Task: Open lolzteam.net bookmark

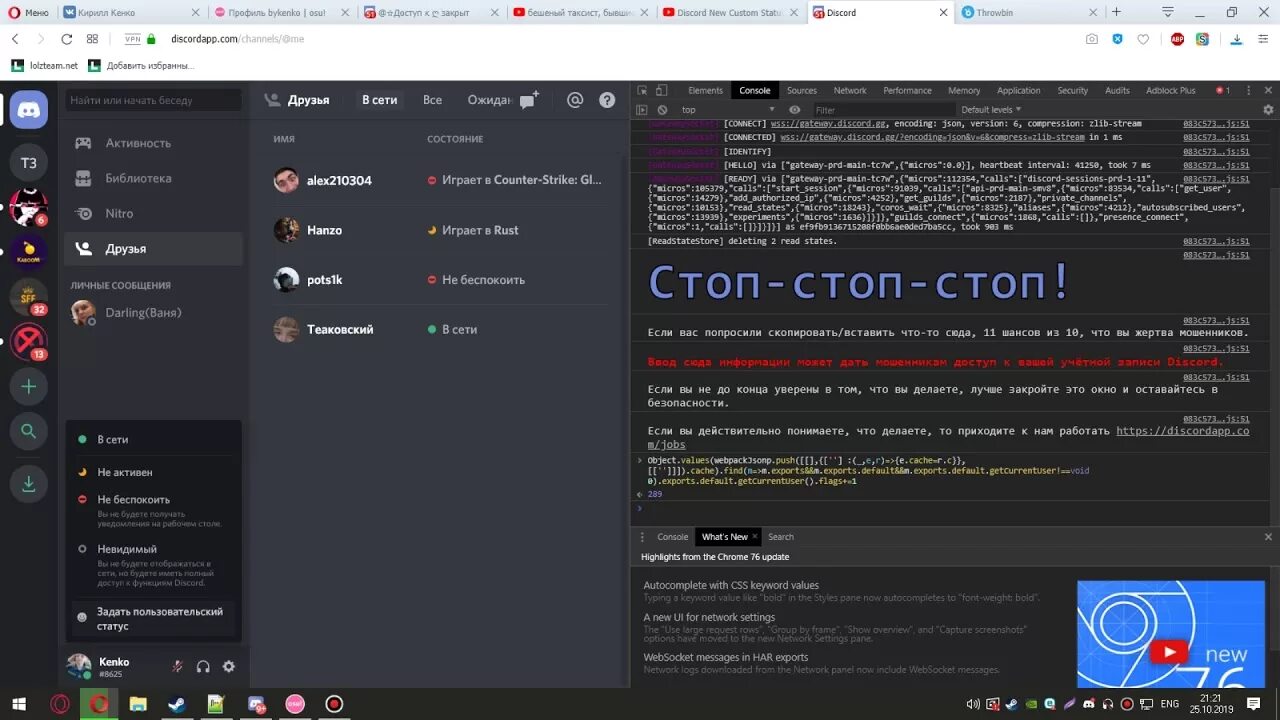Action: pos(45,65)
